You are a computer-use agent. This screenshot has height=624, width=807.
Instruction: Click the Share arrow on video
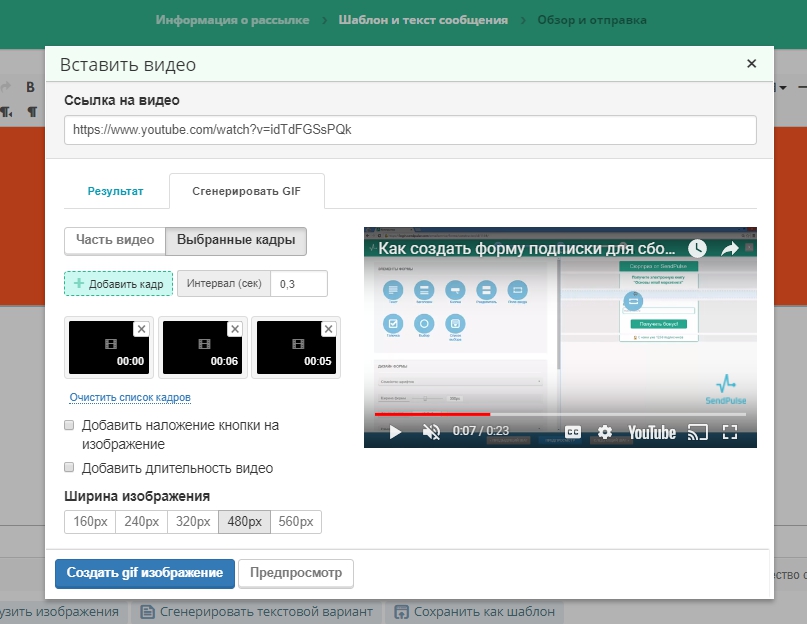coord(729,248)
